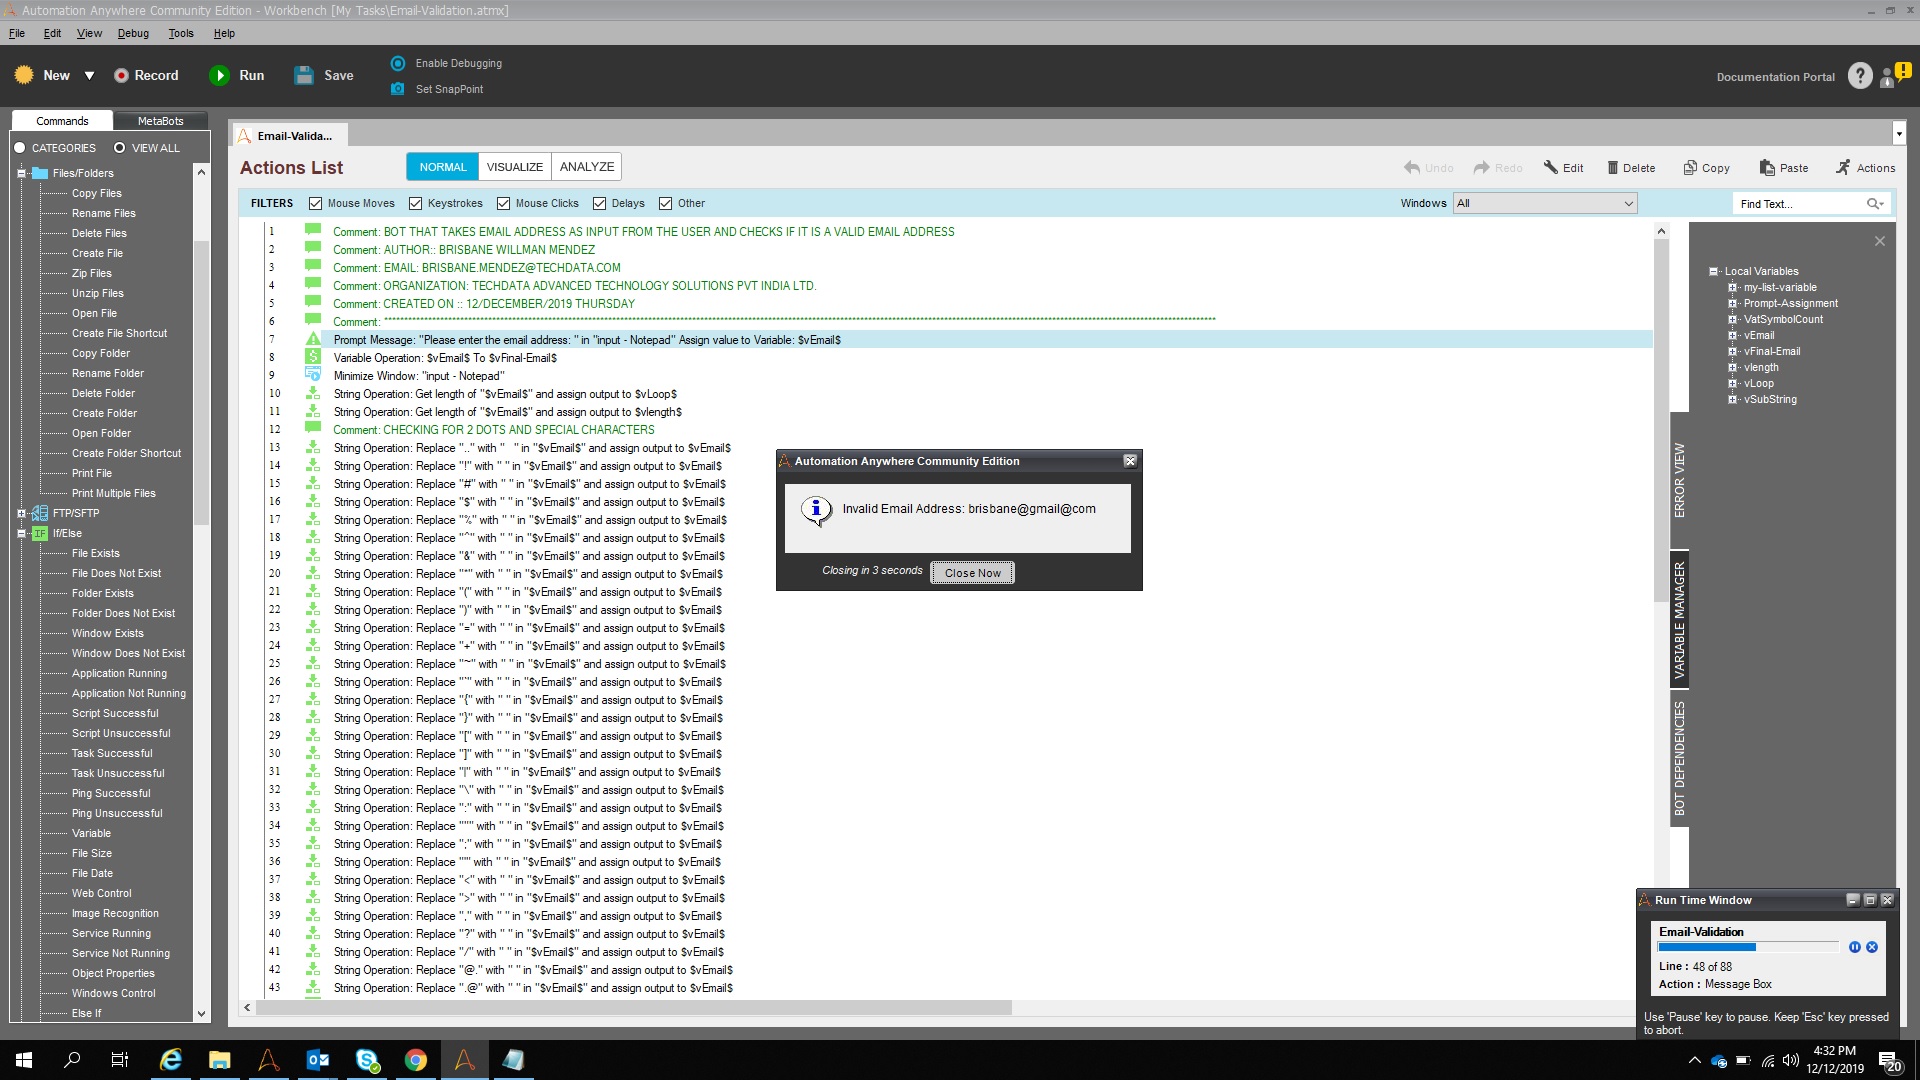1920x1080 pixels.
Task: Expand the FTP/SFTP command category
Action: click(x=21, y=513)
